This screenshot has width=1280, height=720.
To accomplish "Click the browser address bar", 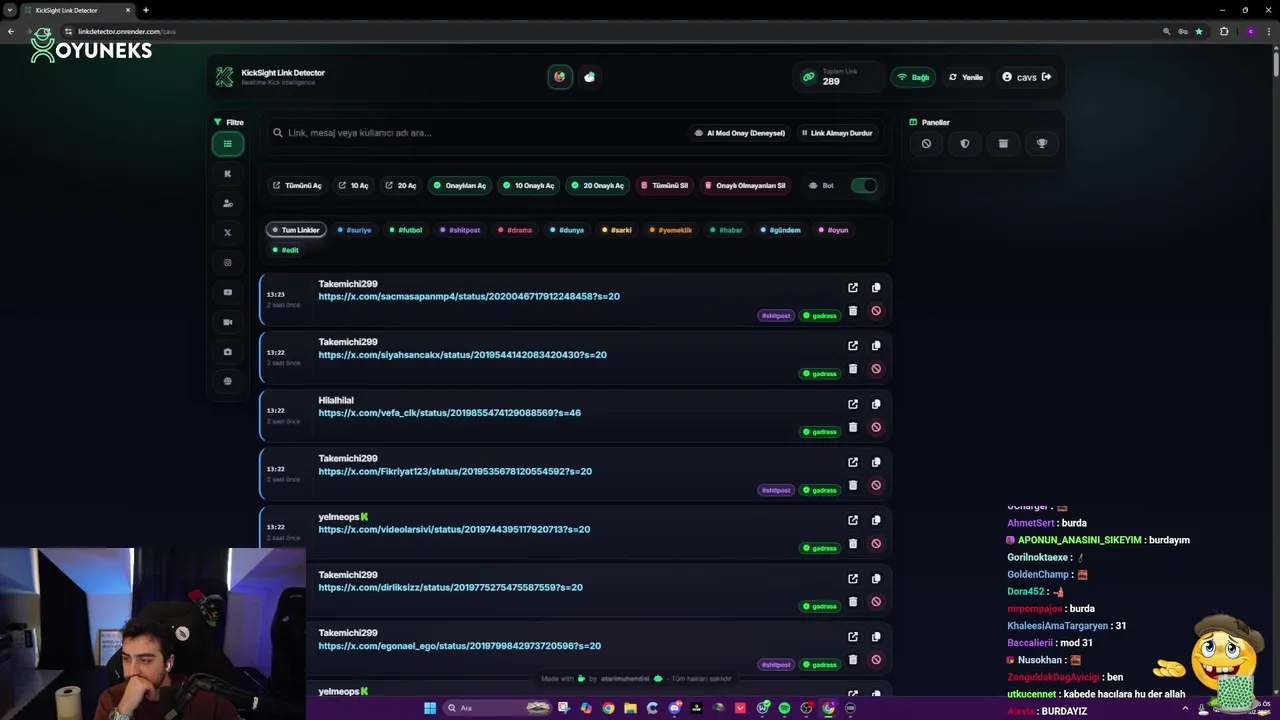I will tap(600, 31).
